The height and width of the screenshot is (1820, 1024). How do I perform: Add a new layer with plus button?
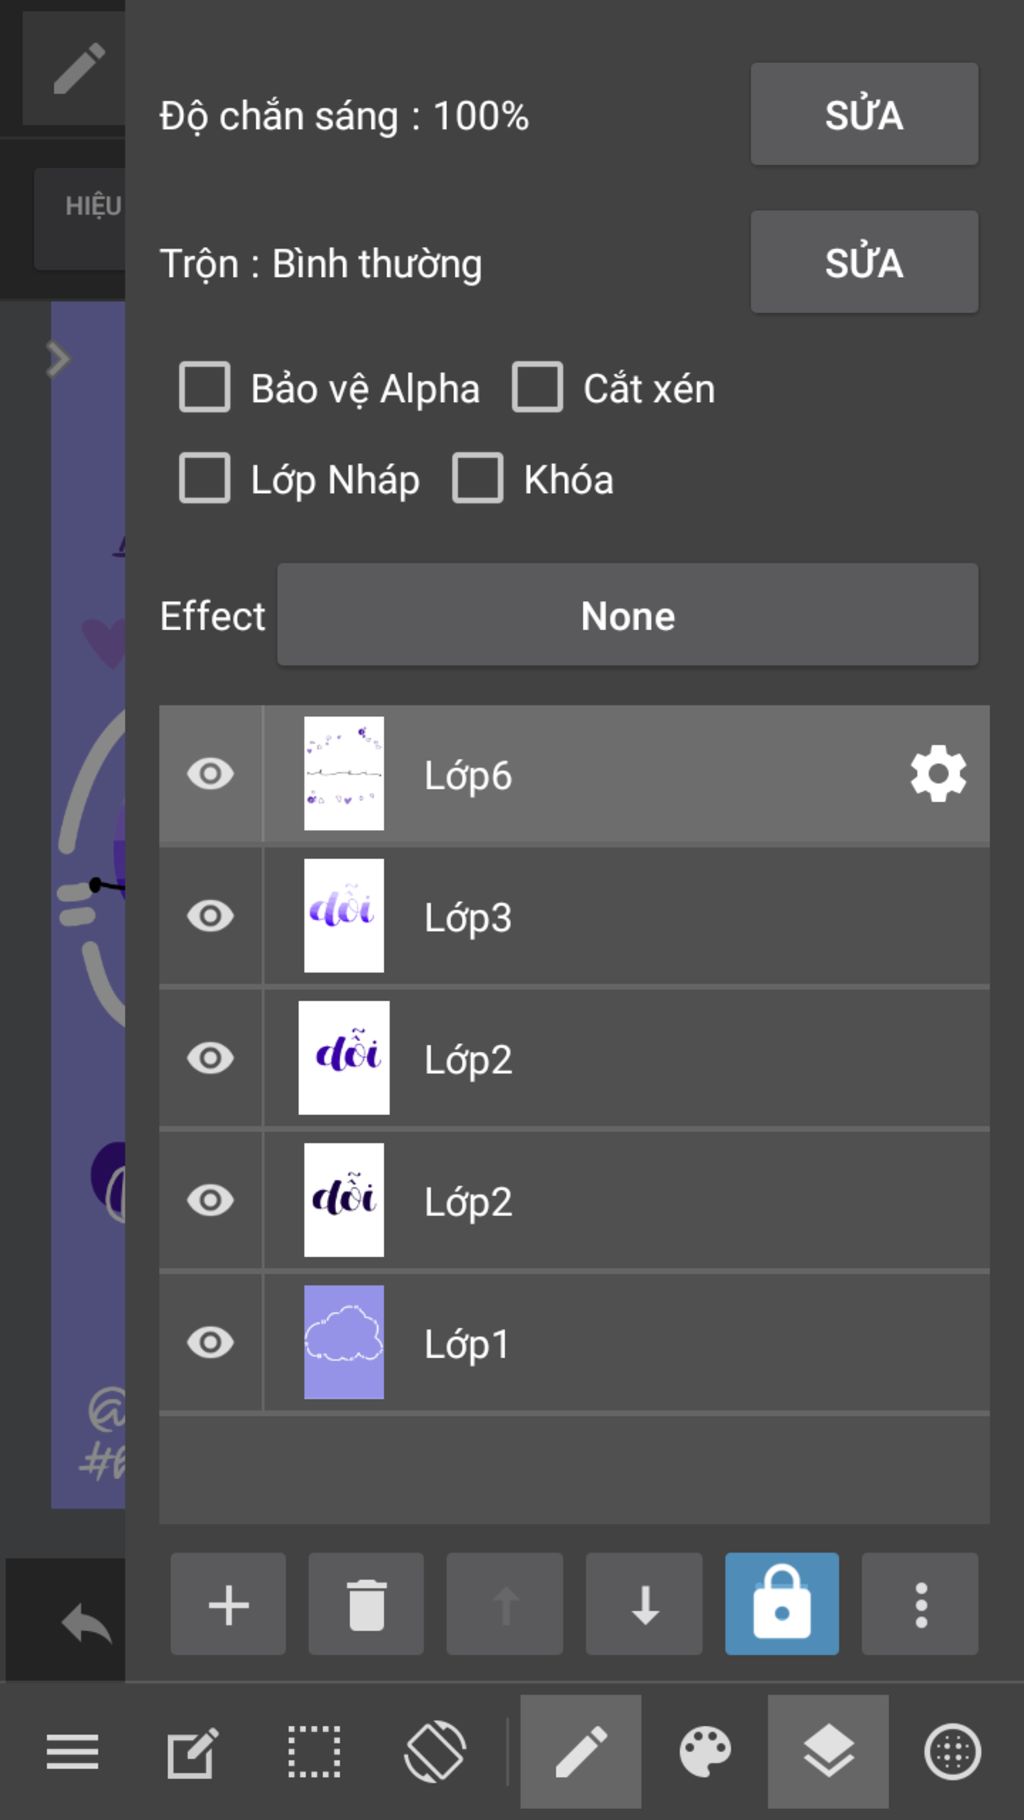point(228,1604)
